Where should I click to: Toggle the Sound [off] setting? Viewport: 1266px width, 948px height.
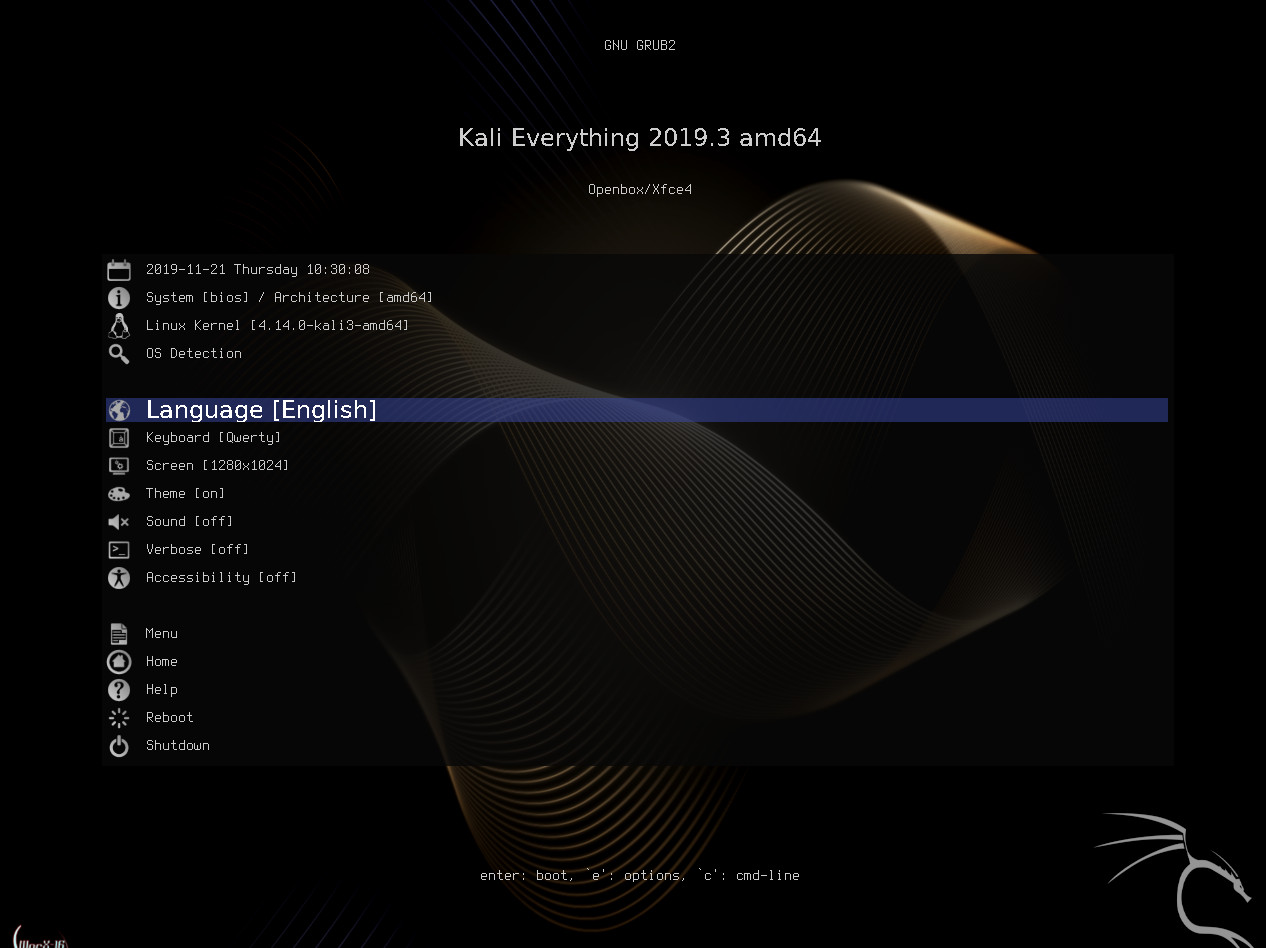[189, 522]
